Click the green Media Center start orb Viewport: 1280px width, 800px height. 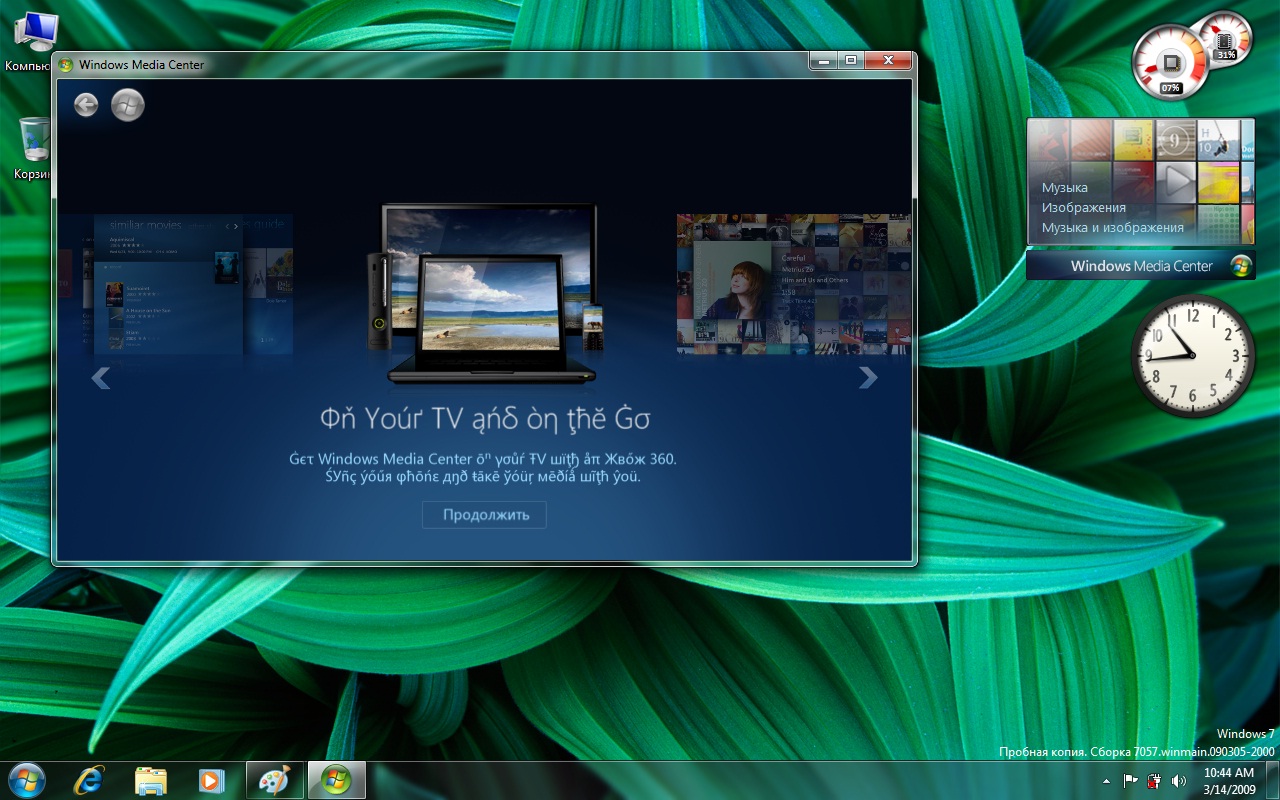(128, 104)
